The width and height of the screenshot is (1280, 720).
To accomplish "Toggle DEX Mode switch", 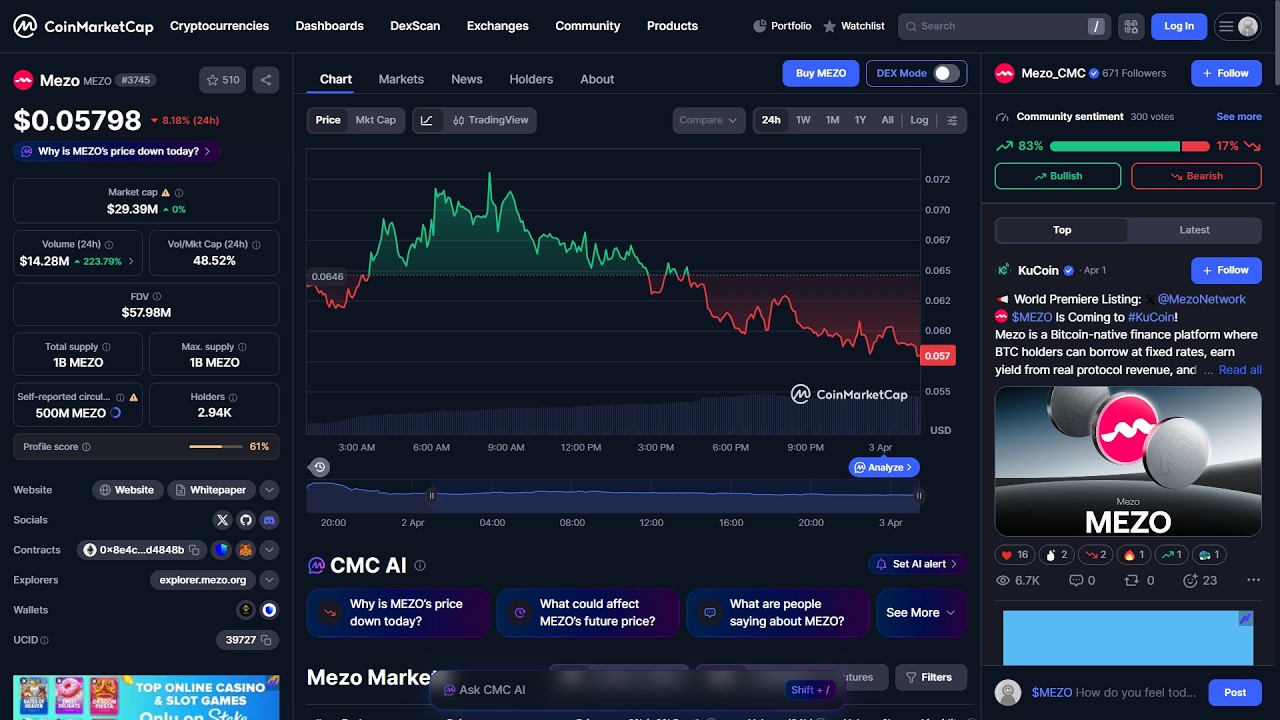I will 946,73.
